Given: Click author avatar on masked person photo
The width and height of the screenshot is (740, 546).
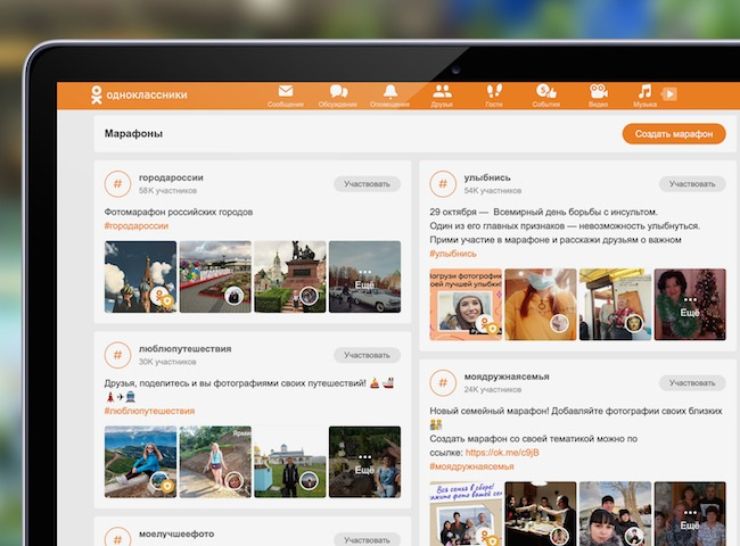Looking at the screenshot, I should [x=559, y=323].
